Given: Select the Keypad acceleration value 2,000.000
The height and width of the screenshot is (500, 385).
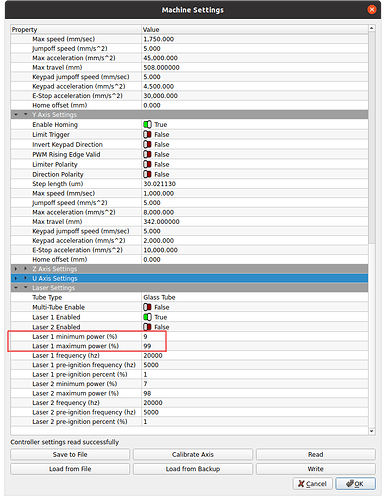Looking at the screenshot, I should [x=158, y=240].
